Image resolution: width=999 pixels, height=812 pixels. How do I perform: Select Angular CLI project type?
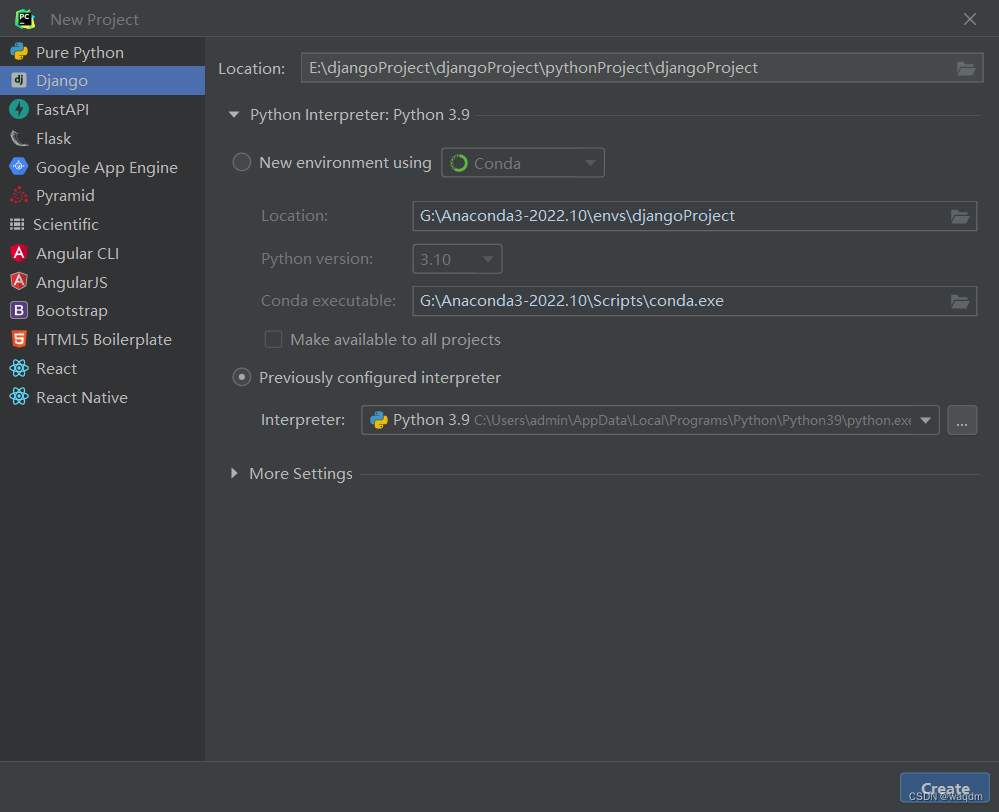coord(103,253)
